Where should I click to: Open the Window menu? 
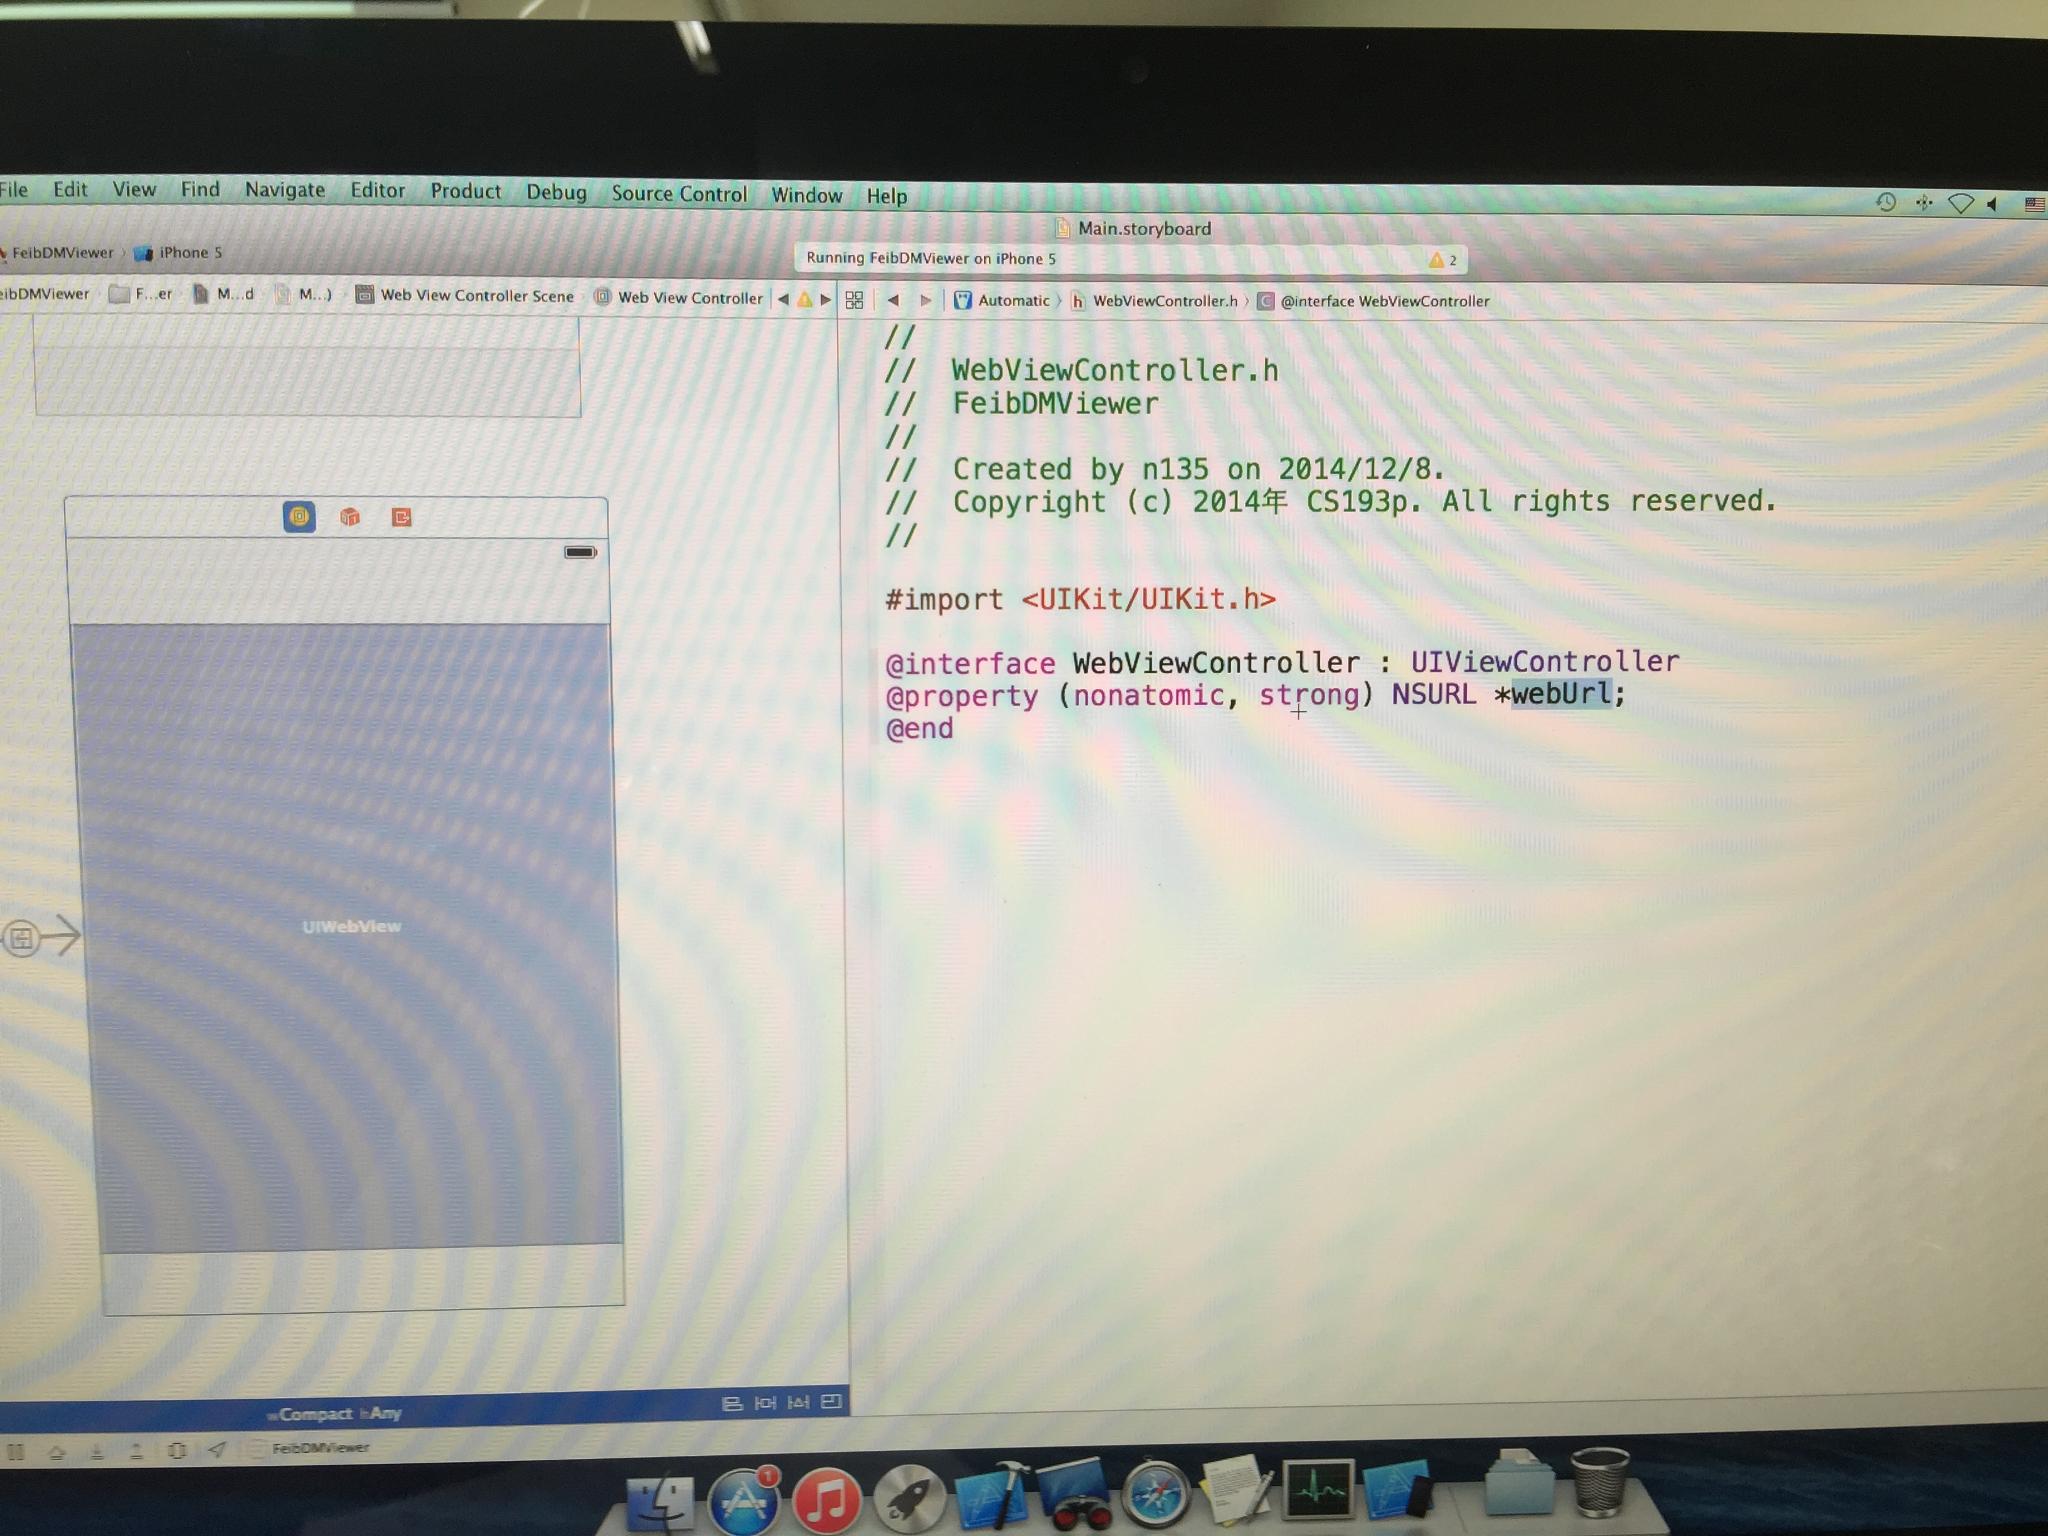tap(806, 195)
